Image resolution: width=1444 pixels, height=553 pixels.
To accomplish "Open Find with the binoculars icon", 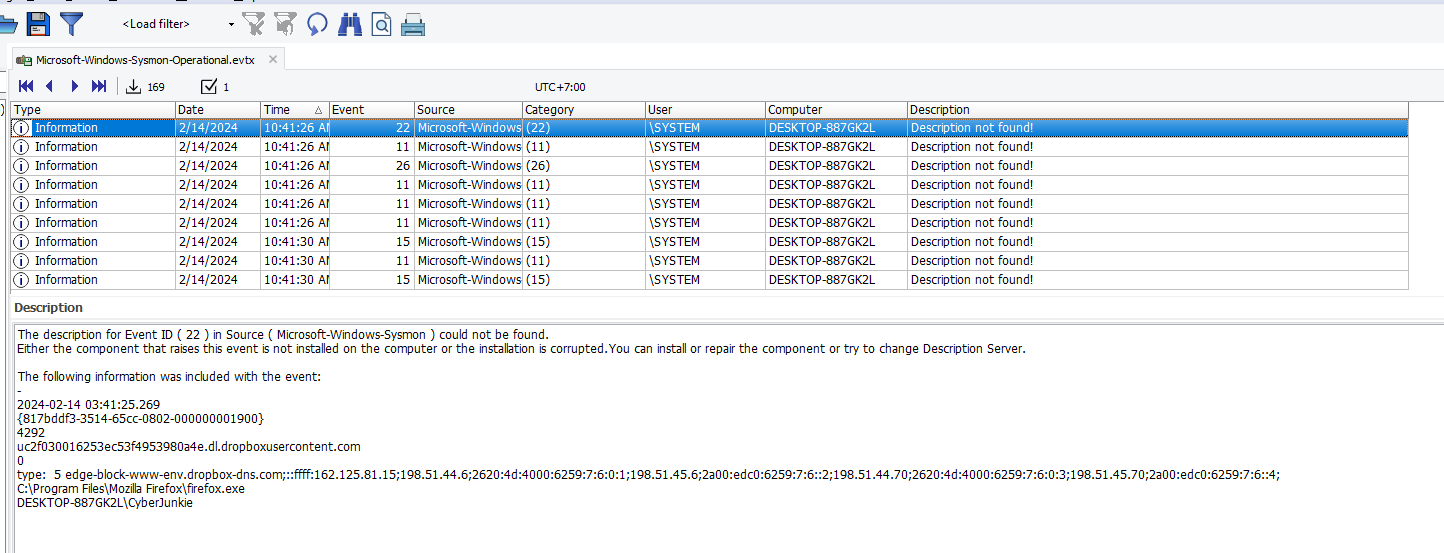I will coord(349,24).
